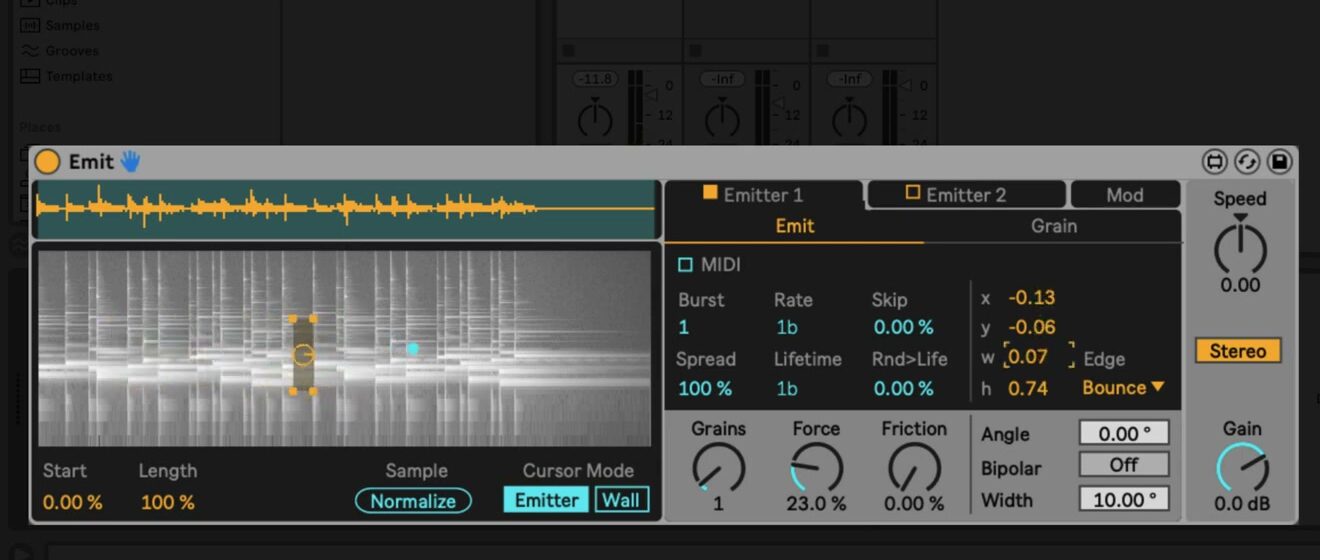Click the Spread value 100 %
The height and width of the screenshot is (560, 1320).
[705, 388]
